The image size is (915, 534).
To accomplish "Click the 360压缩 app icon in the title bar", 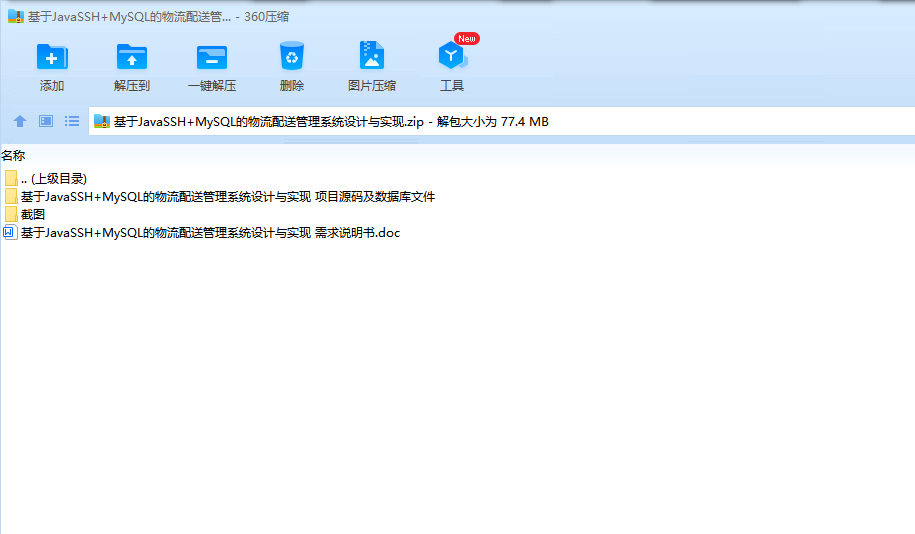I will point(16,16).
